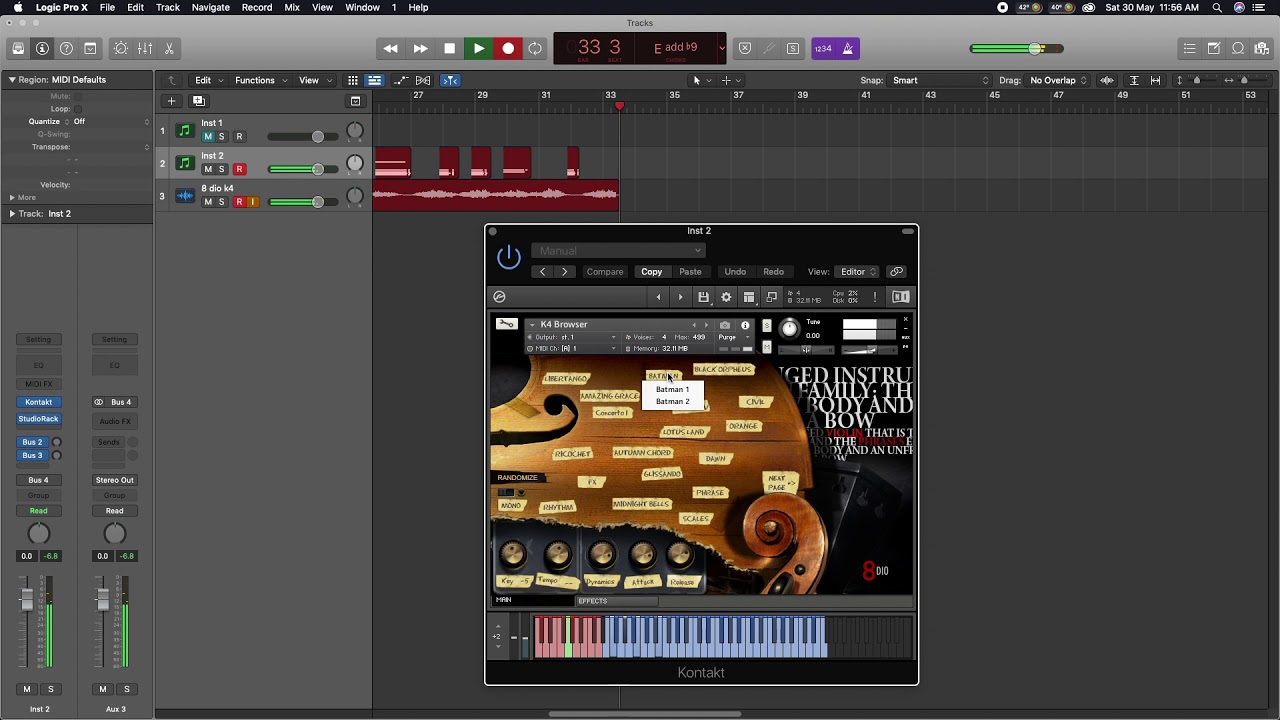Click the Randomize label in Kontakt
1280x720 pixels.
517,477
